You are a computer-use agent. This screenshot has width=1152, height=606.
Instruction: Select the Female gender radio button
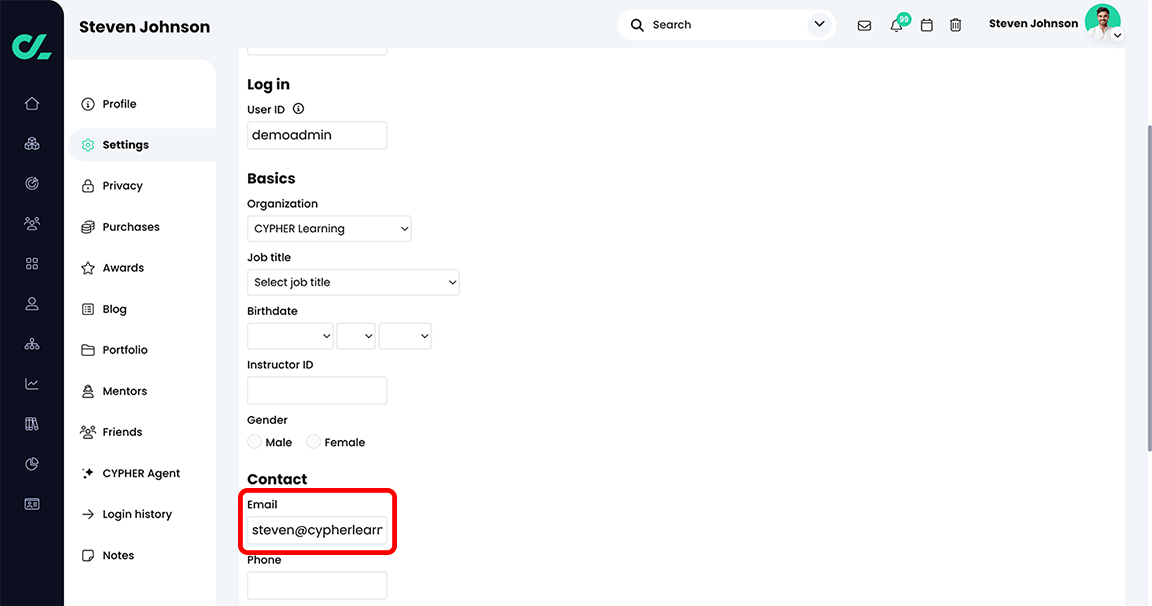[313, 441]
